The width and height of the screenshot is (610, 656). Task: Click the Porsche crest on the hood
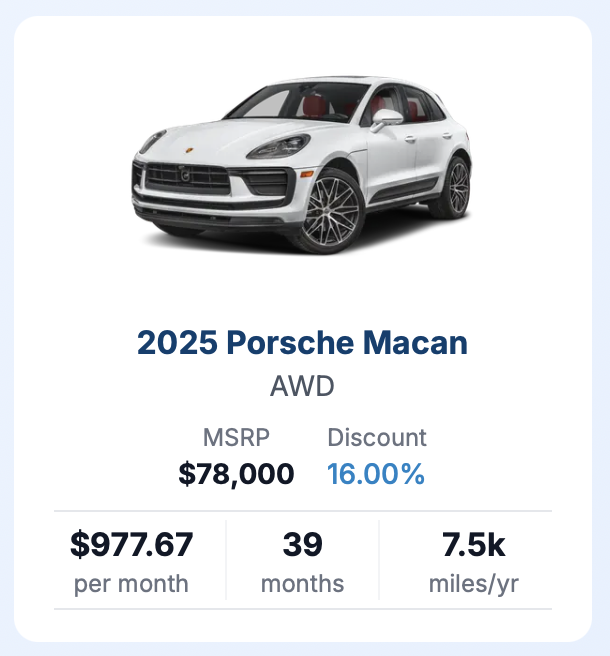click(x=189, y=150)
